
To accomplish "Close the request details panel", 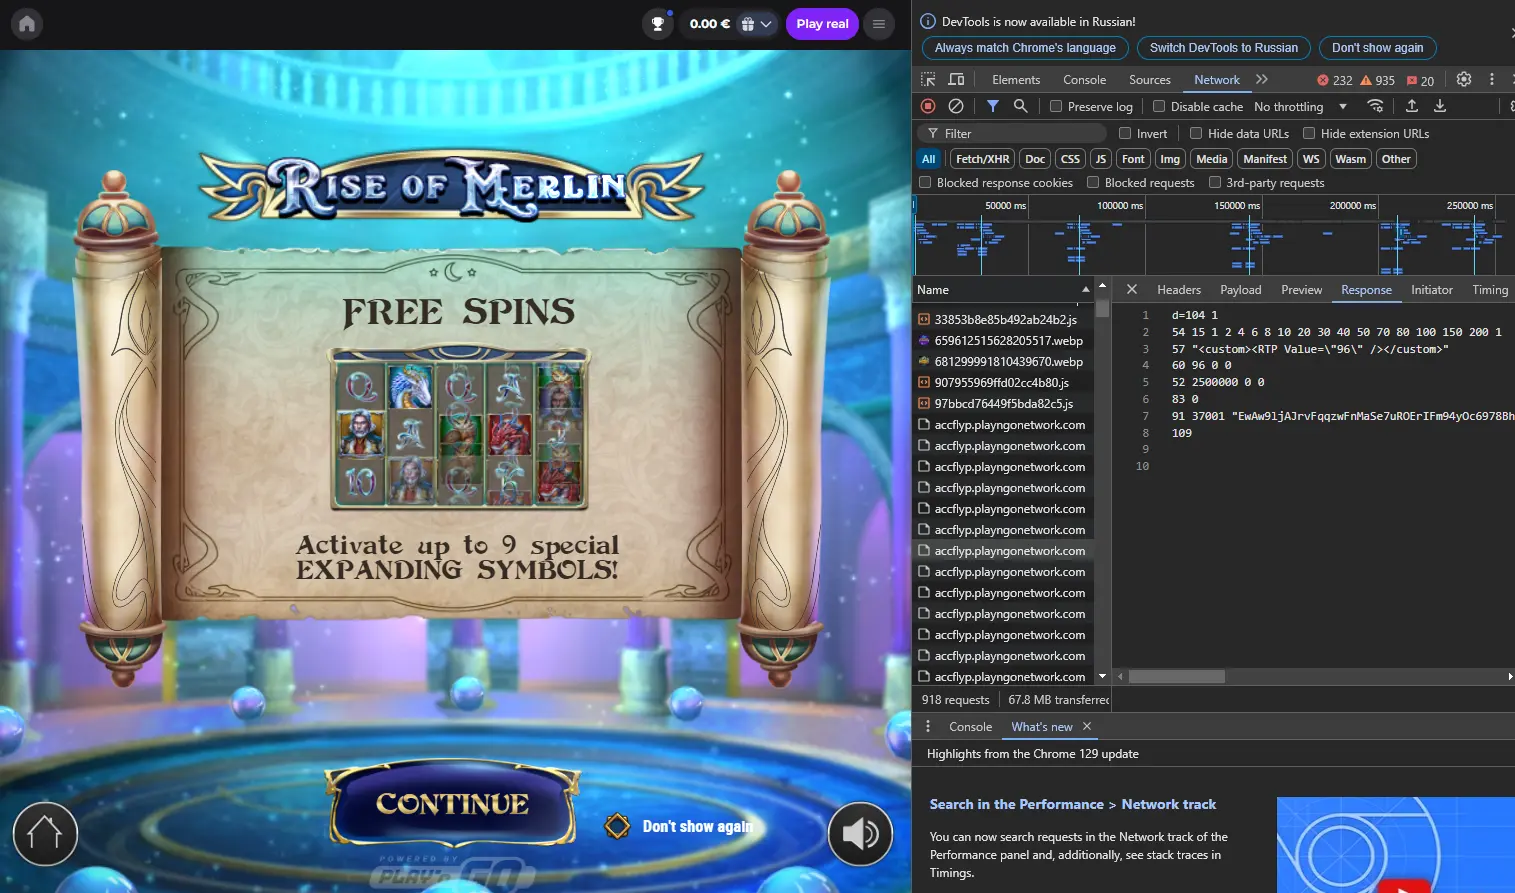I will [1132, 289].
